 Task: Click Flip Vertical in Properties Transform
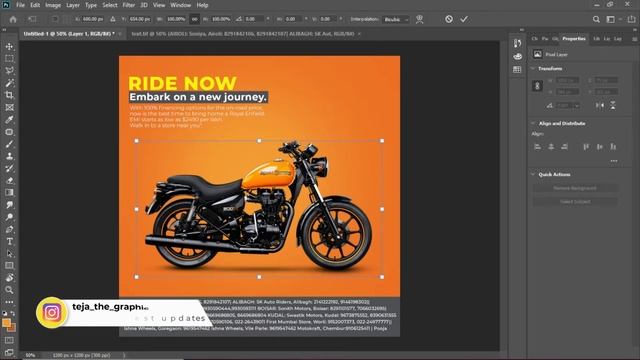[613, 105]
